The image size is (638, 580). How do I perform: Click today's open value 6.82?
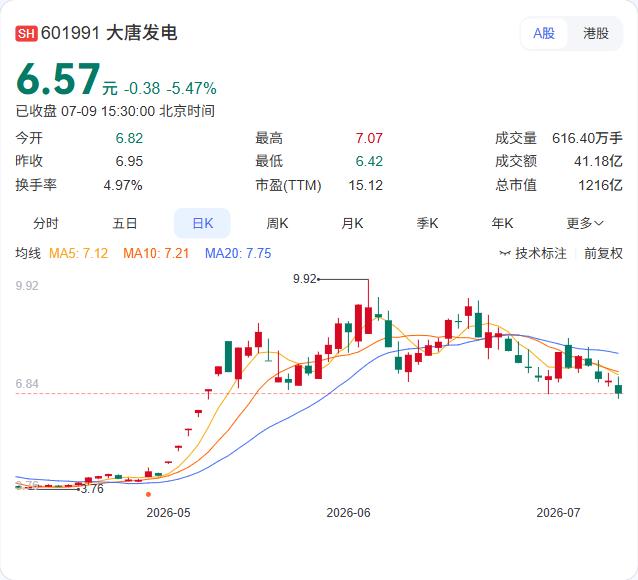click(x=129, y=138)
